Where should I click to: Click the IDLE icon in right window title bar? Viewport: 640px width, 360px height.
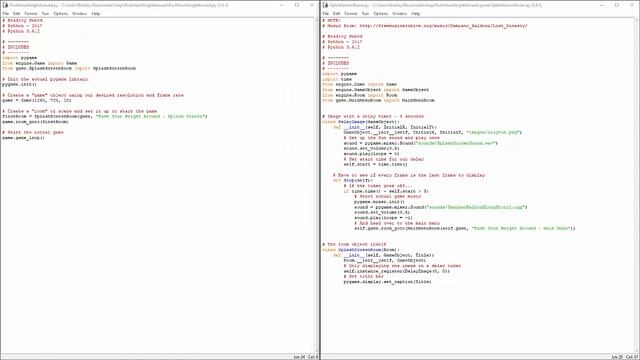[325, 5]
